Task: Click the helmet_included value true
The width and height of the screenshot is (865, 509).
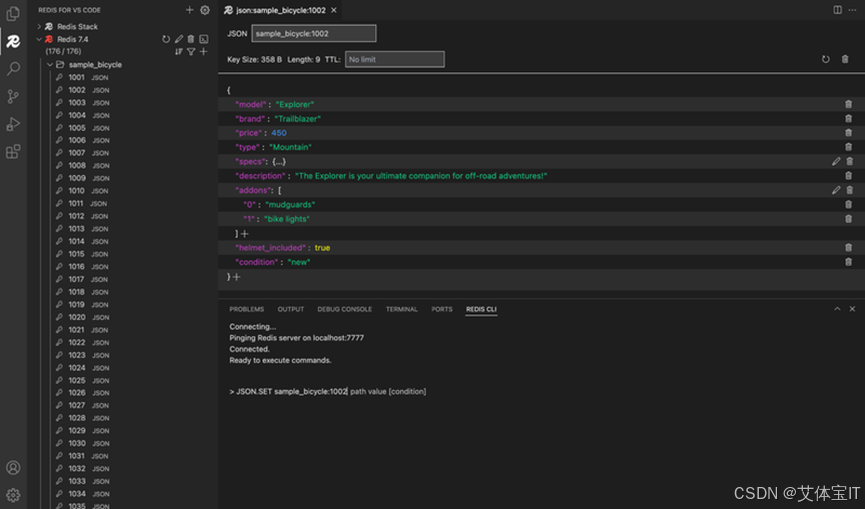Action: (322, 248)
